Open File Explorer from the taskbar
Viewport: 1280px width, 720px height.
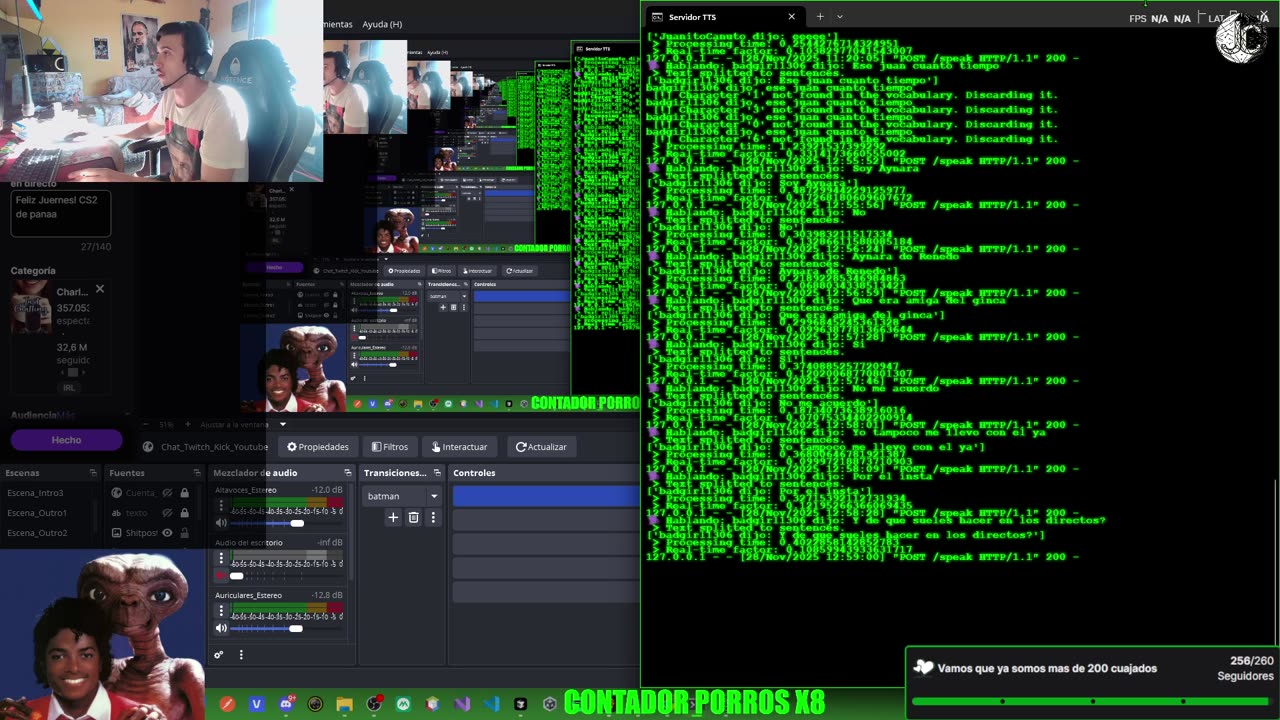pyautogui.click(x=344, y=704)
